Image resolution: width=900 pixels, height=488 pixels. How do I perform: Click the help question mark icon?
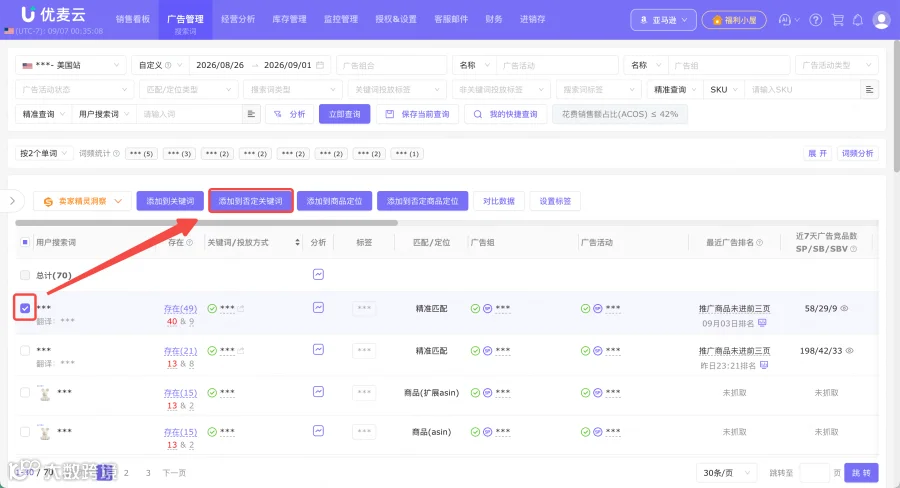[815, 20]
